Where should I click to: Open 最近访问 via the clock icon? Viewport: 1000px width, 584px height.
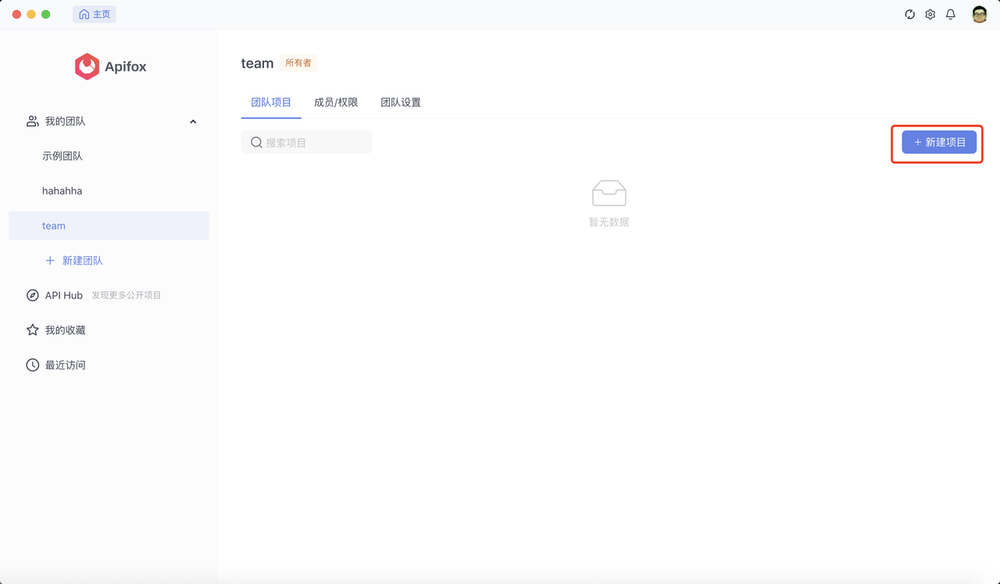coord(31,364)
